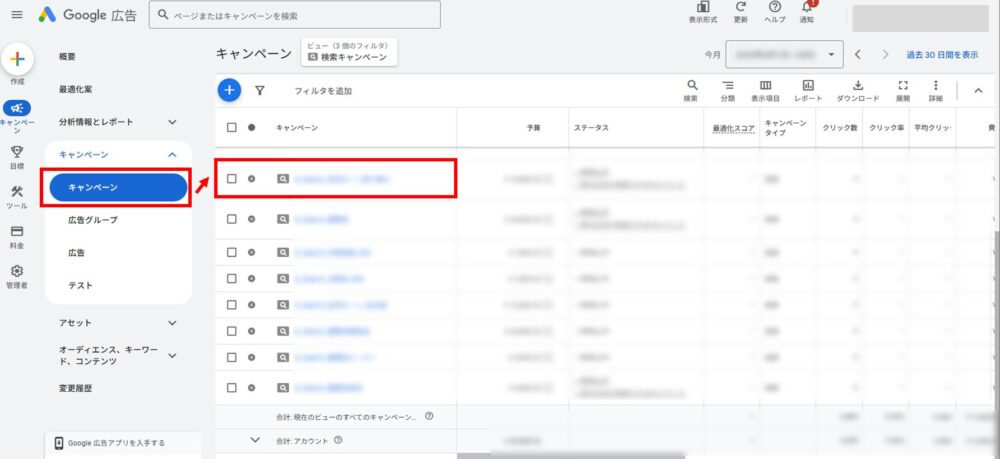Expand the 分析情報とレポート section
1000x459 pixels.
click(x=172, y=122)
